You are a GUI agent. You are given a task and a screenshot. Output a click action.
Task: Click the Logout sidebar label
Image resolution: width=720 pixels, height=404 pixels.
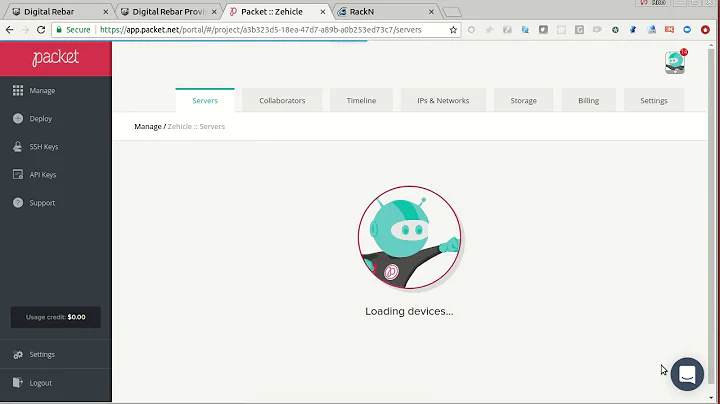[40, 383]
